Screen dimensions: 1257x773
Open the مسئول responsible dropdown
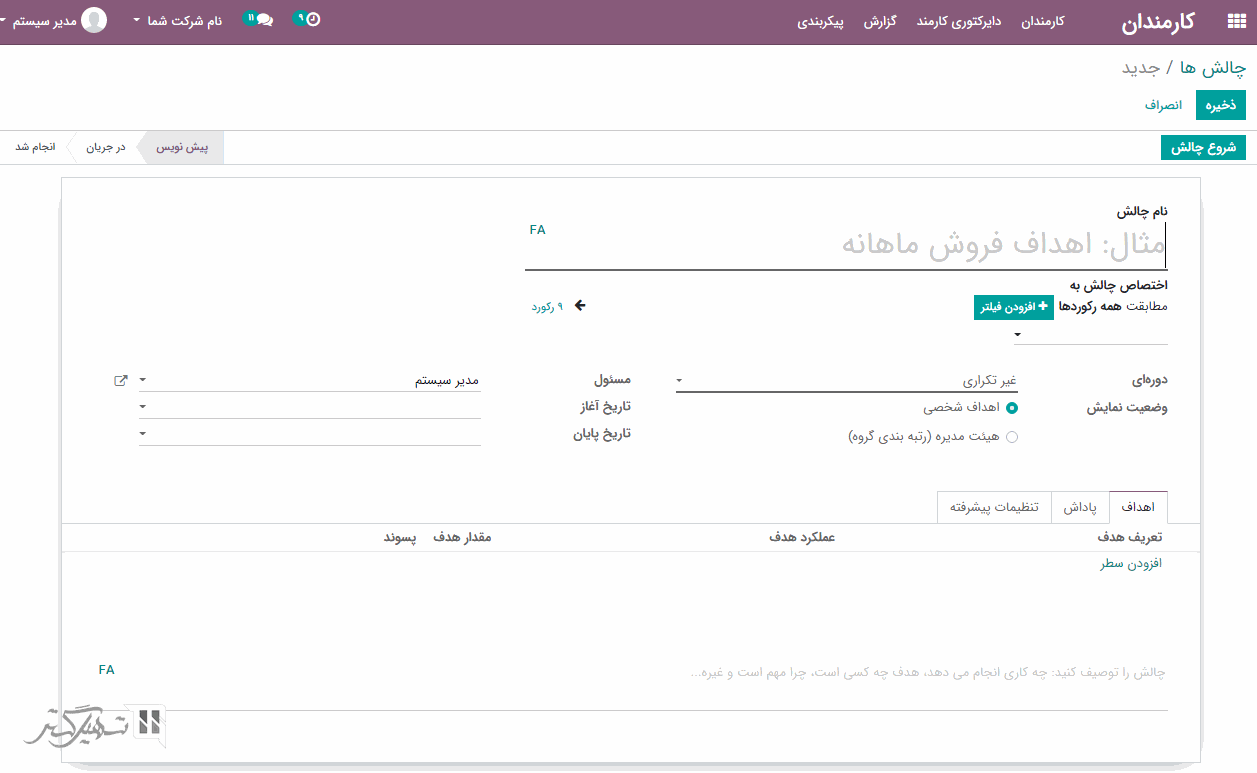(x=310, y=381)
